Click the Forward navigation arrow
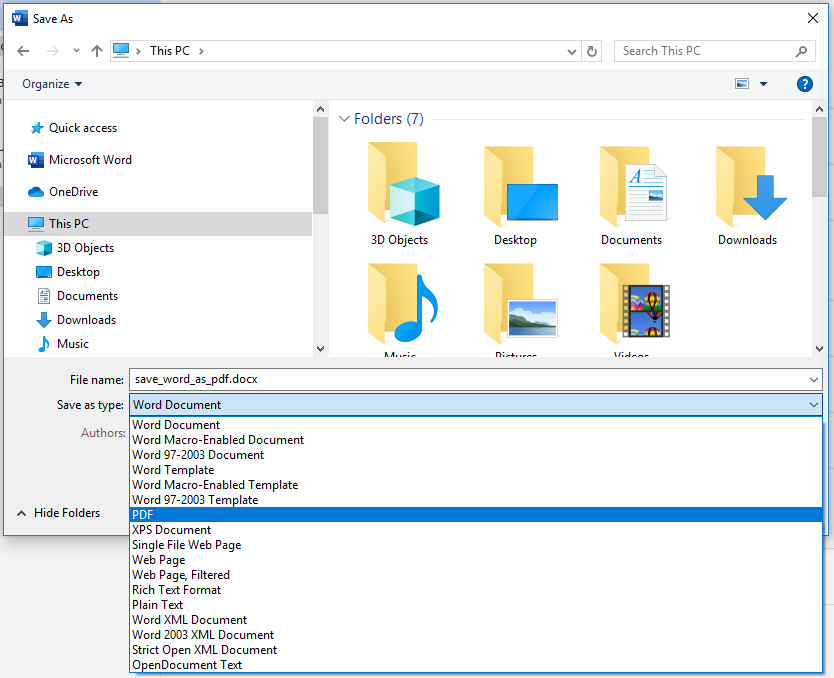Image resolution: width=834 pixels, height=678 pixels. (53, 51)
